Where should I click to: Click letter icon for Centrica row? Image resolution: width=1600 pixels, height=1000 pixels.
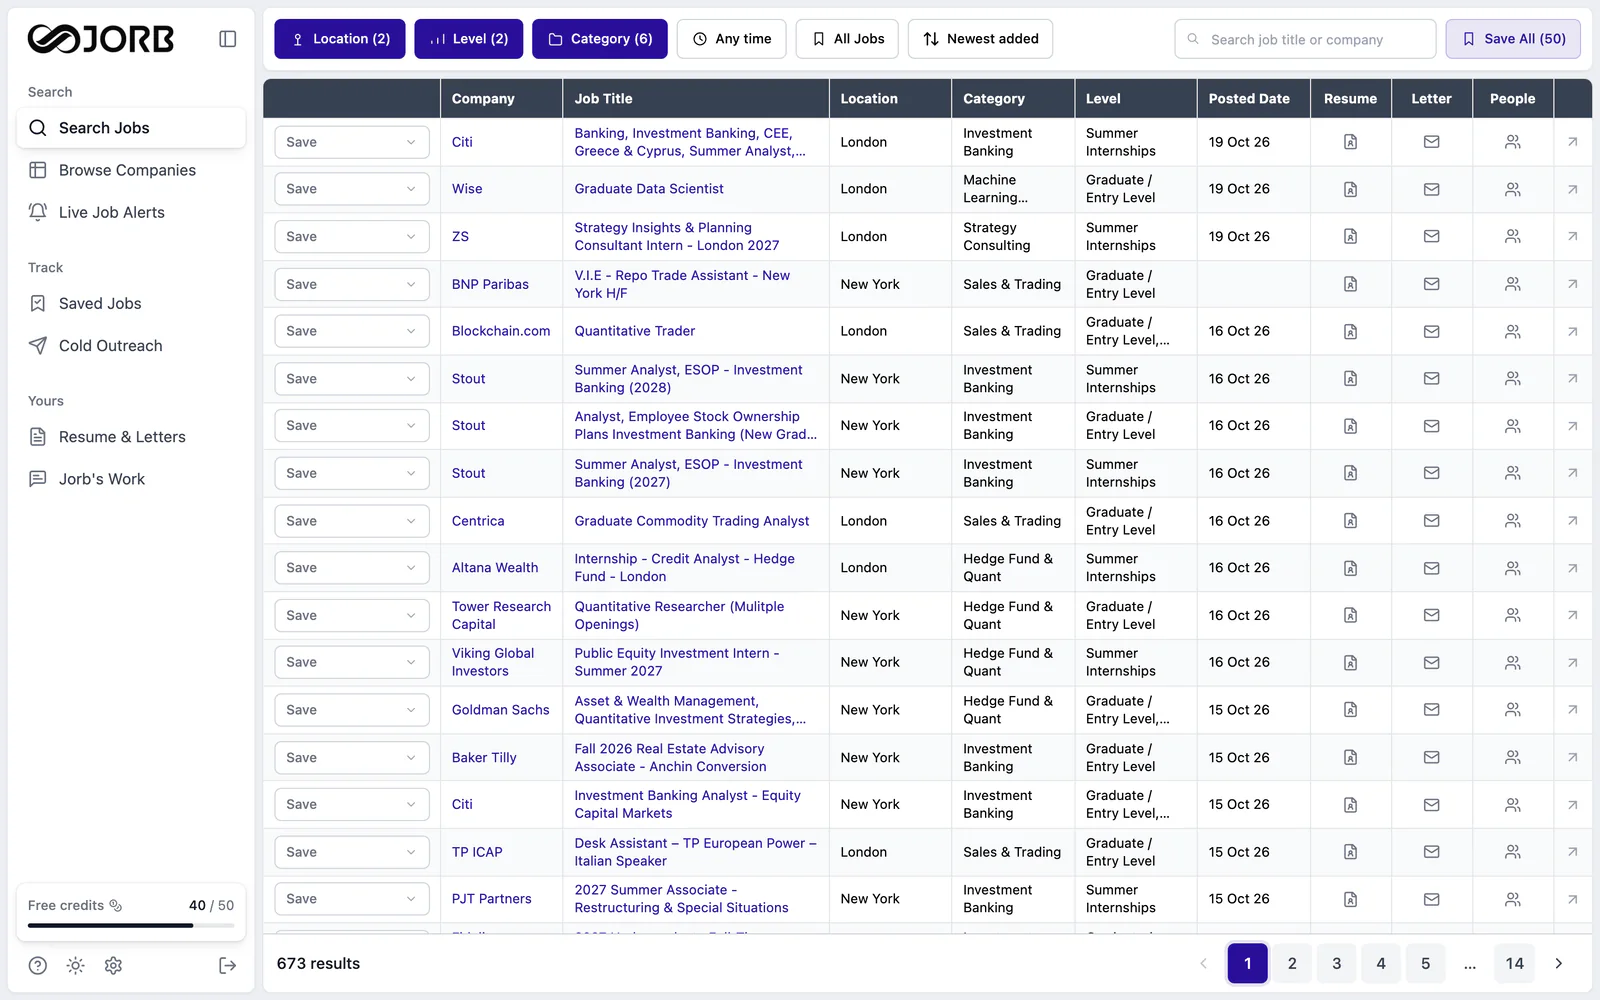point(1431,521)
